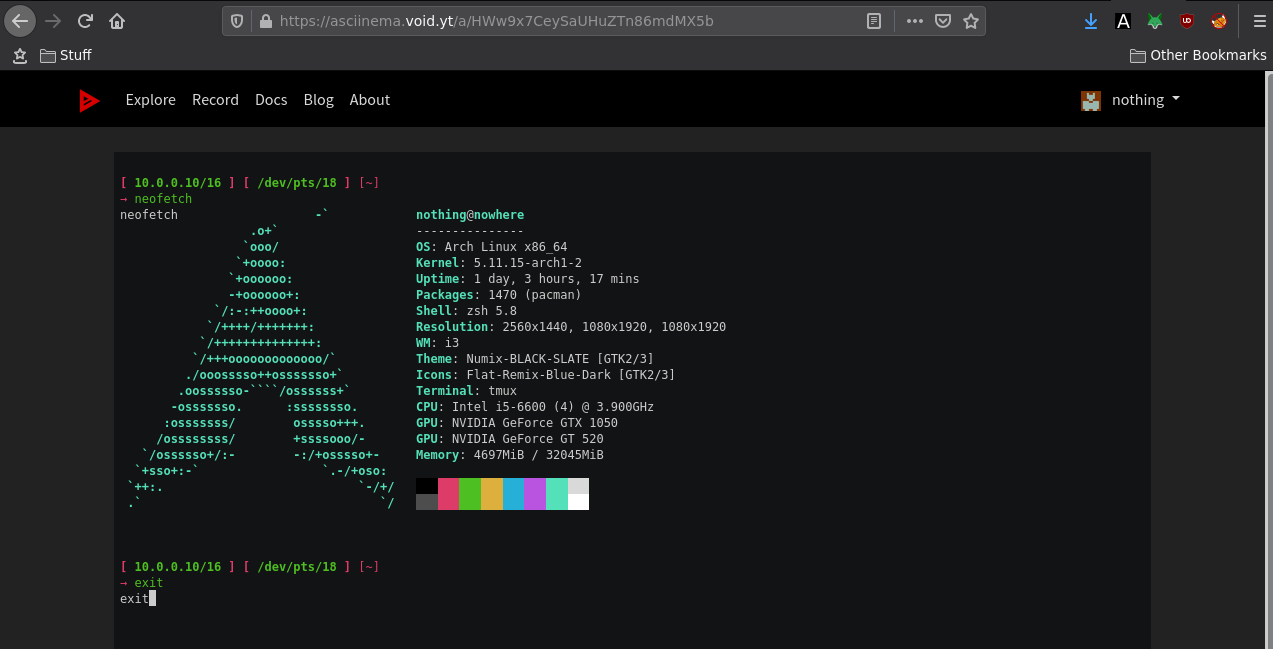The image size is (1273, 649).
Task: Click the 'Resolution: 2560x1440' line
Action: tap(571, 327)
